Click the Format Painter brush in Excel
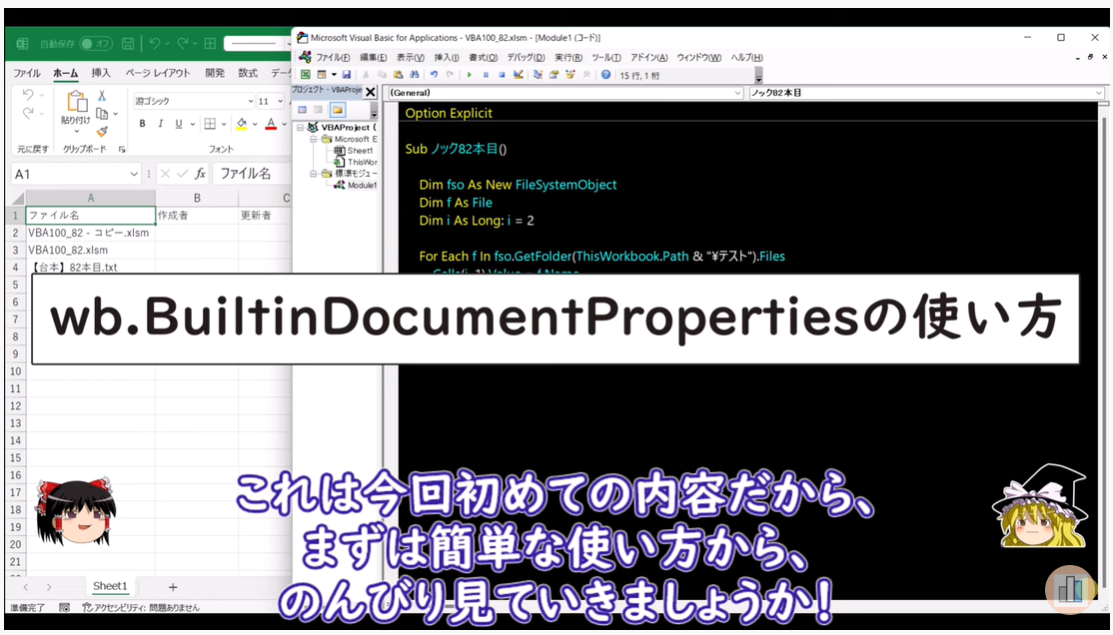The width and height of the screenshot is (1113, 635). [101, 131]
